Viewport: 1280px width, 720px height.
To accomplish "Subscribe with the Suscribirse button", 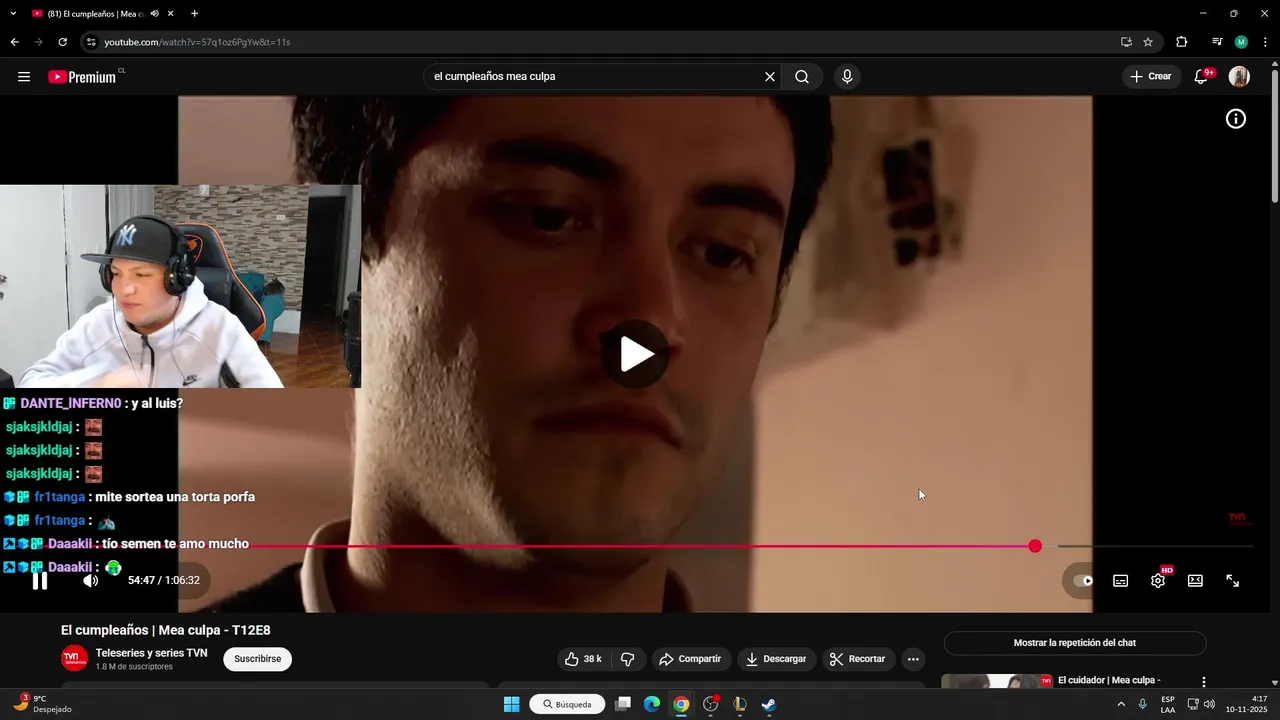I will coord(258,659).
